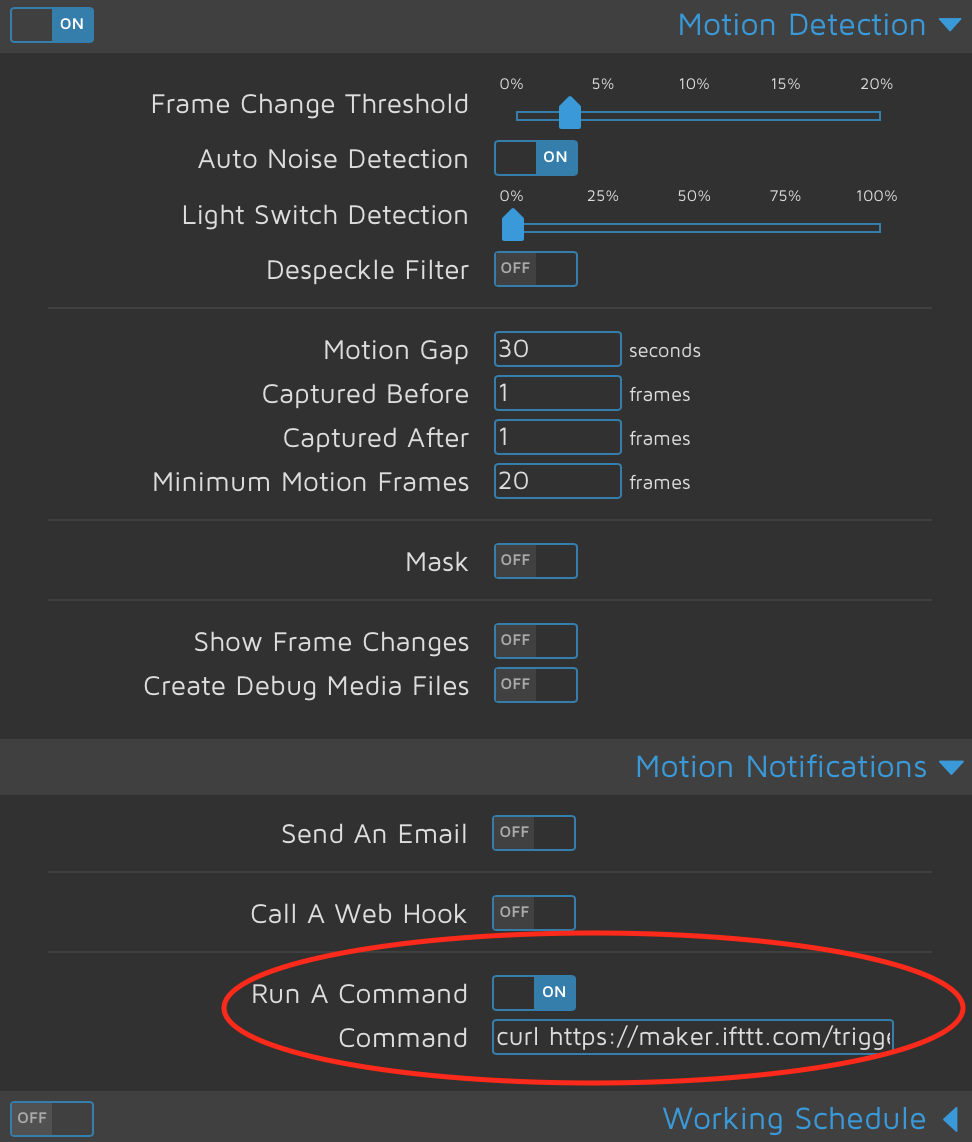Click the Command field containing the curl URL
Image resolution: width=972 pixels, height=1142 pixels.
coord(693,1036)
